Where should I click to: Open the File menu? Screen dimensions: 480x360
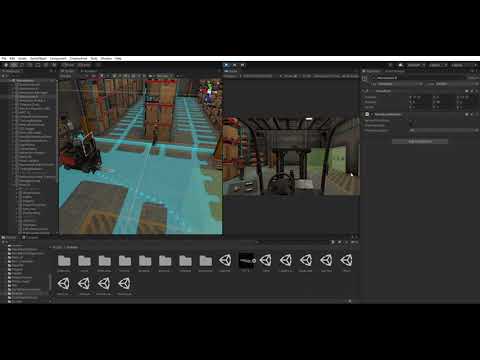pos(4,59)
